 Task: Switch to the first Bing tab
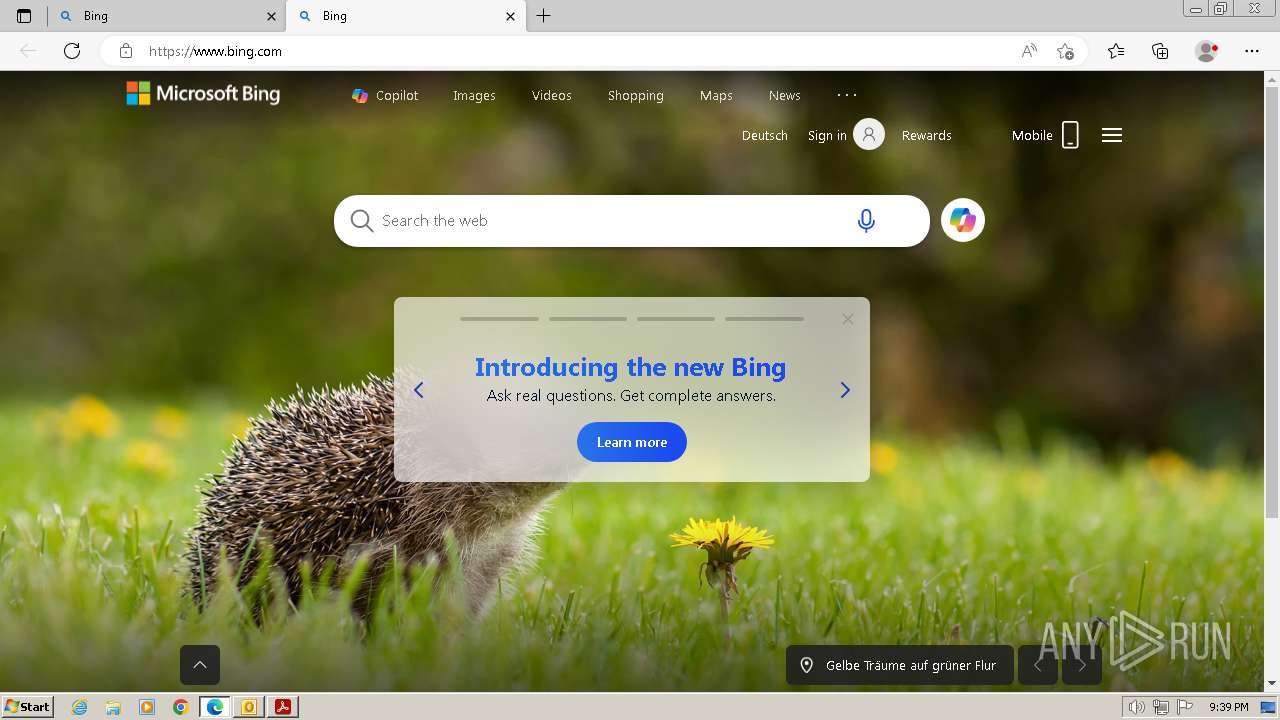tap(166, 16)
